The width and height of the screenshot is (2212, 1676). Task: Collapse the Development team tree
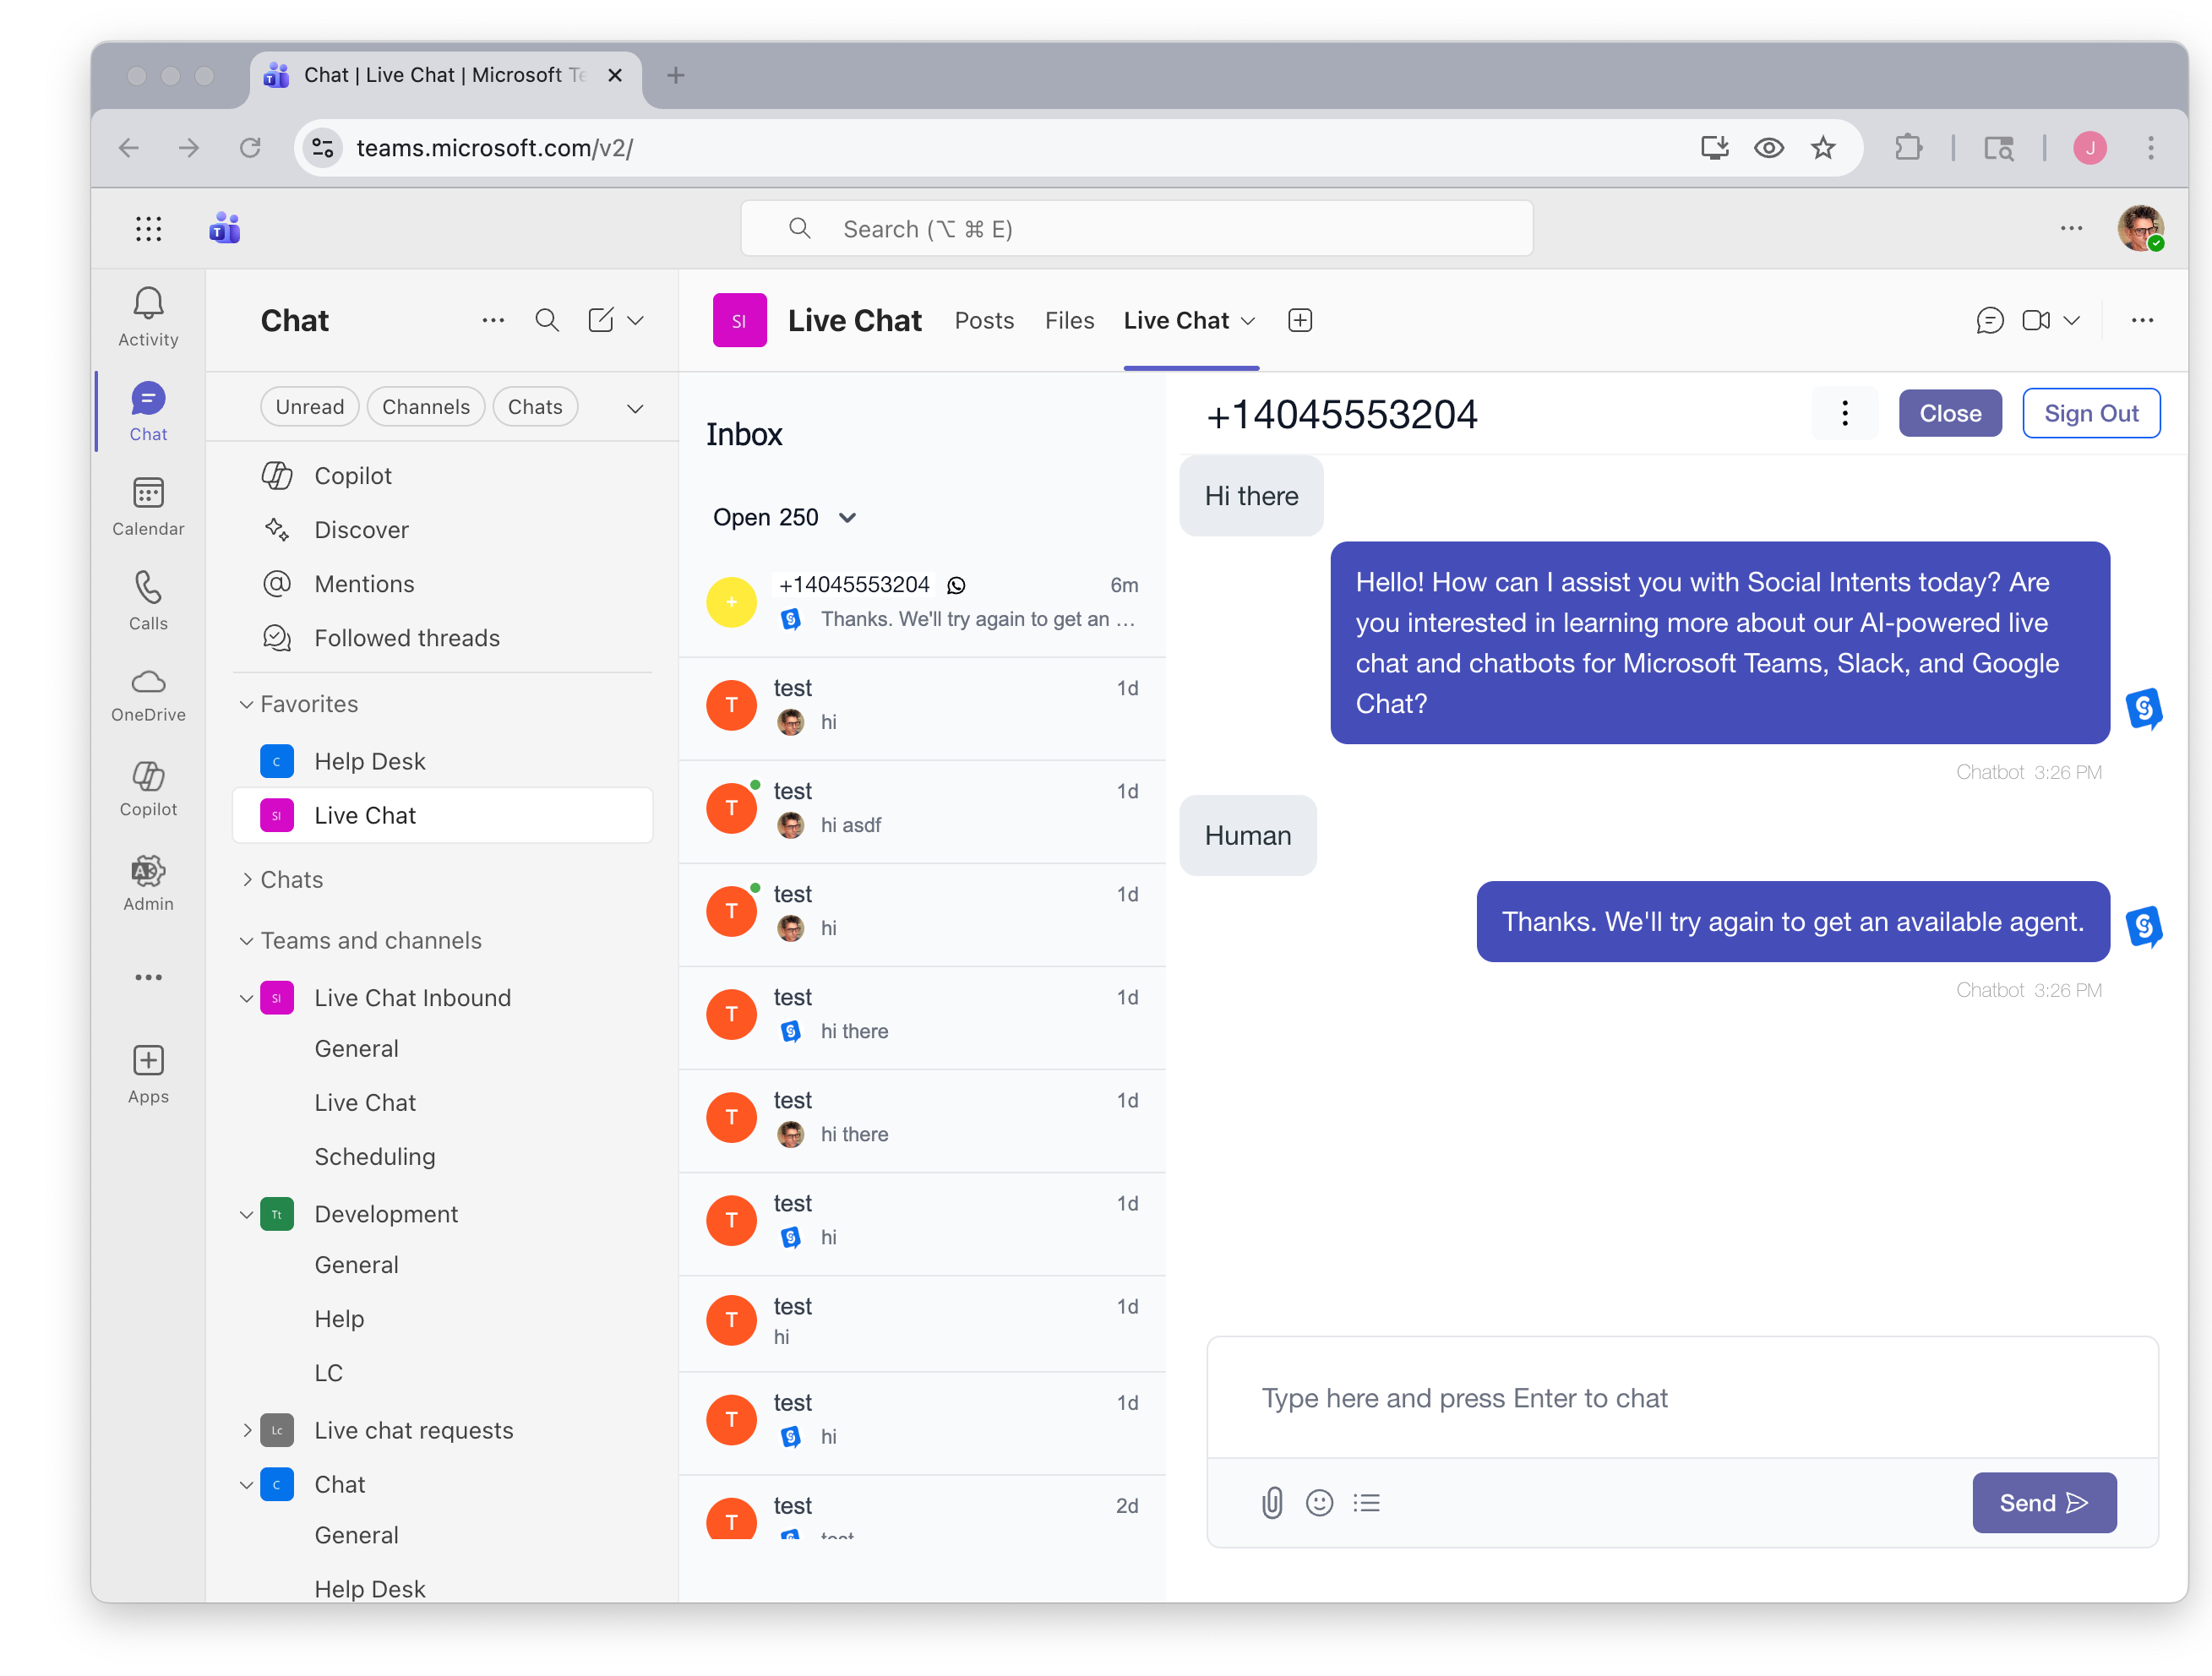click(x=247, y=1214)
